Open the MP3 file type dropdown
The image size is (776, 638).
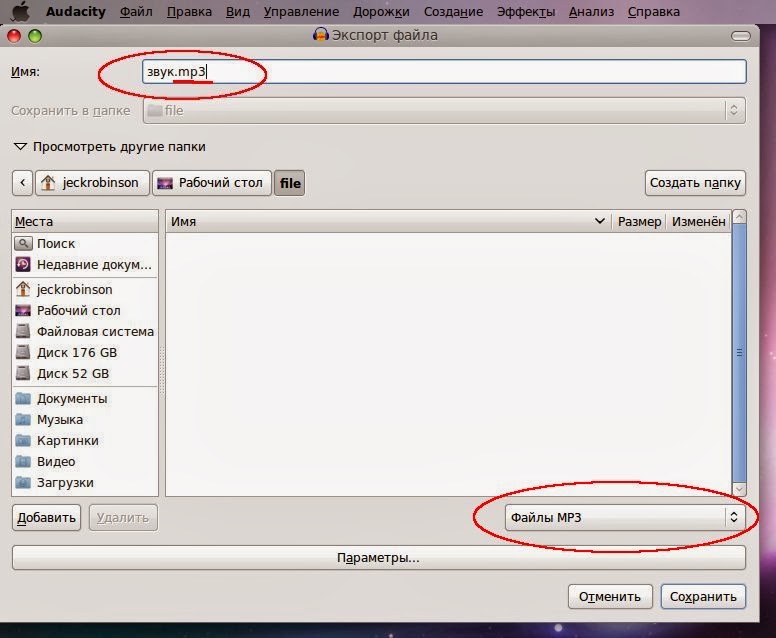[x=625, y=517]
